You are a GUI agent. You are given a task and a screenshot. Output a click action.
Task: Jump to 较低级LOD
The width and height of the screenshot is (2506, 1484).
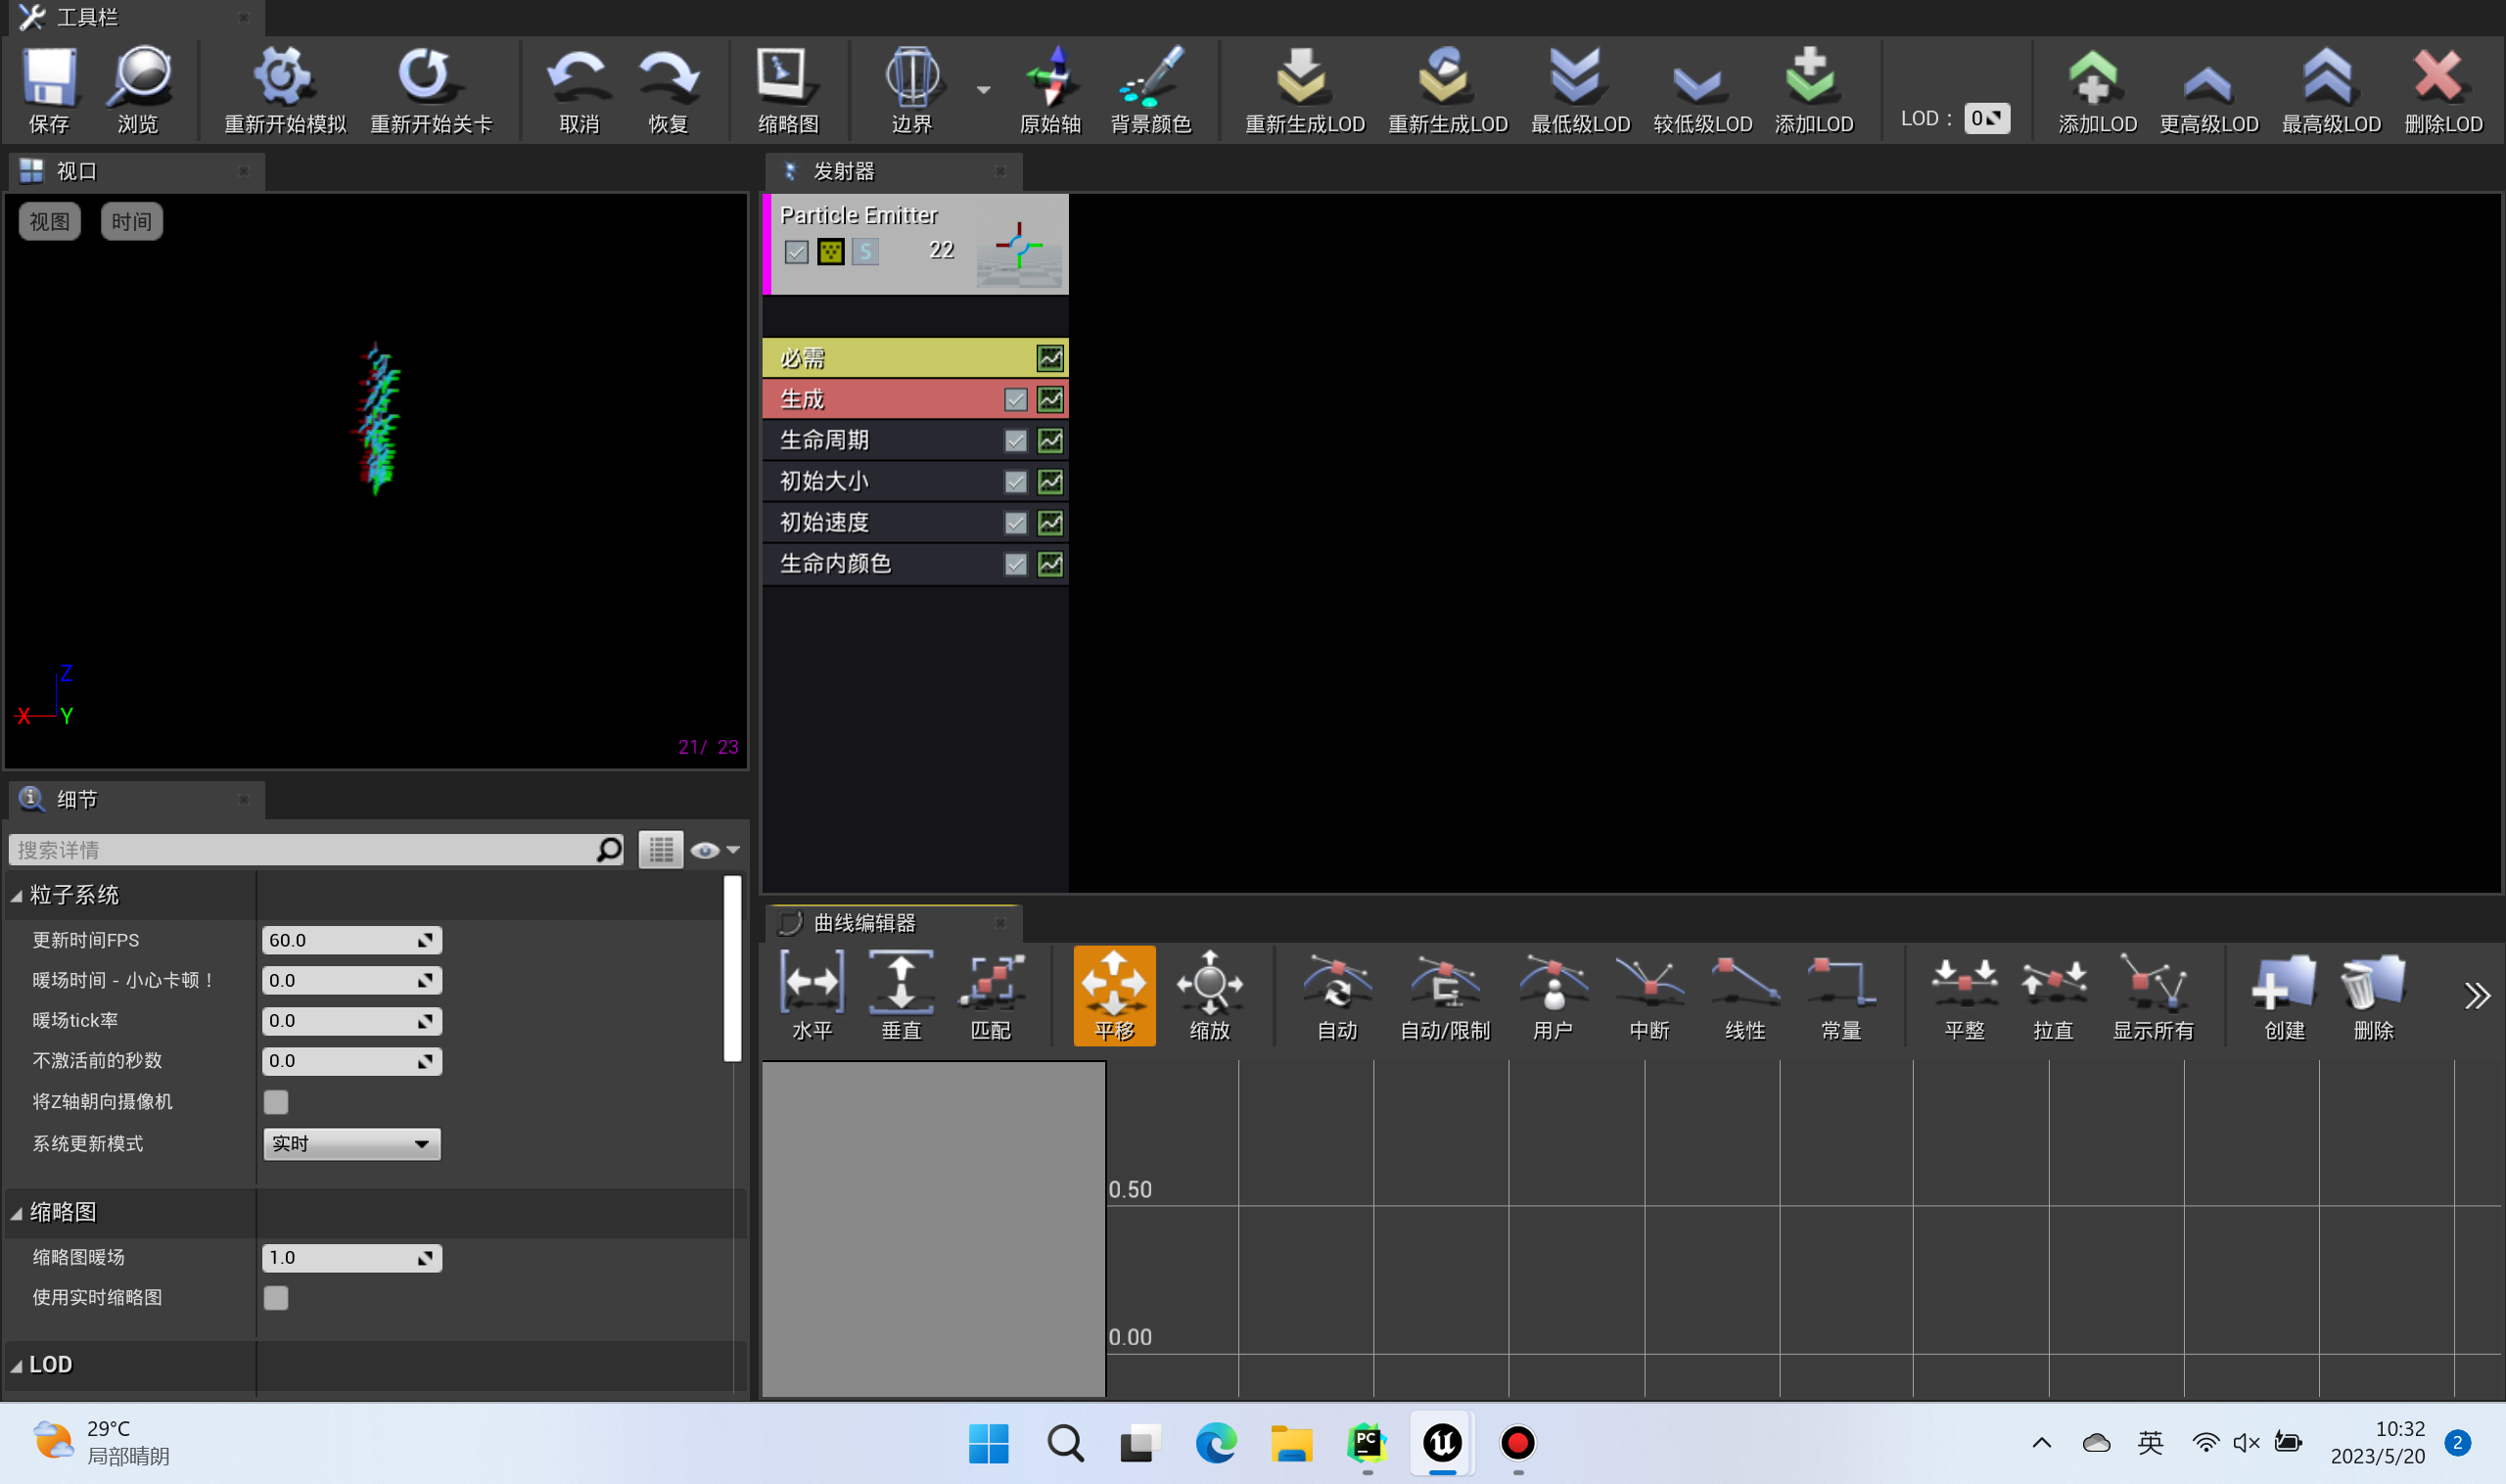click(x=1702, y=89)
